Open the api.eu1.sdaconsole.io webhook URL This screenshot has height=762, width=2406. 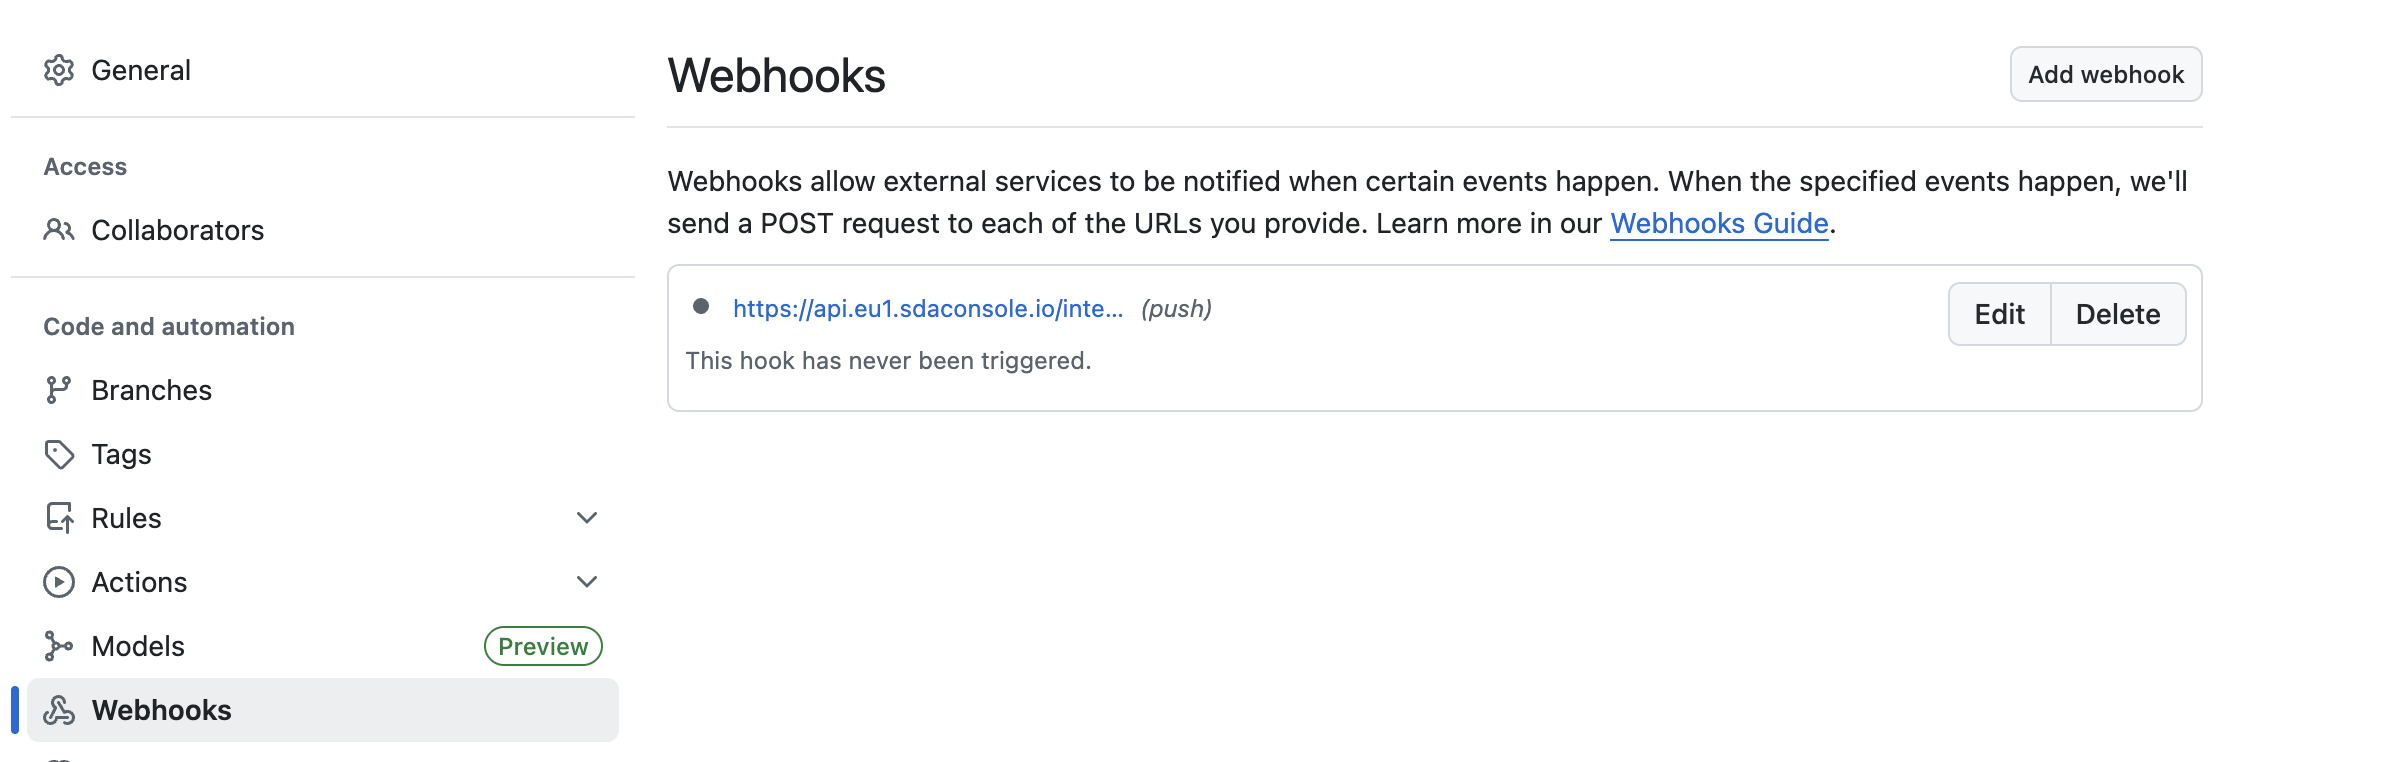[x=927, y=308]
